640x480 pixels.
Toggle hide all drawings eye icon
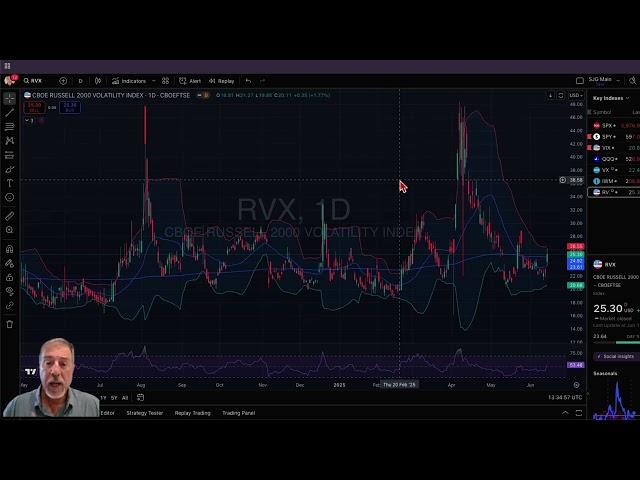click(9, 291)
